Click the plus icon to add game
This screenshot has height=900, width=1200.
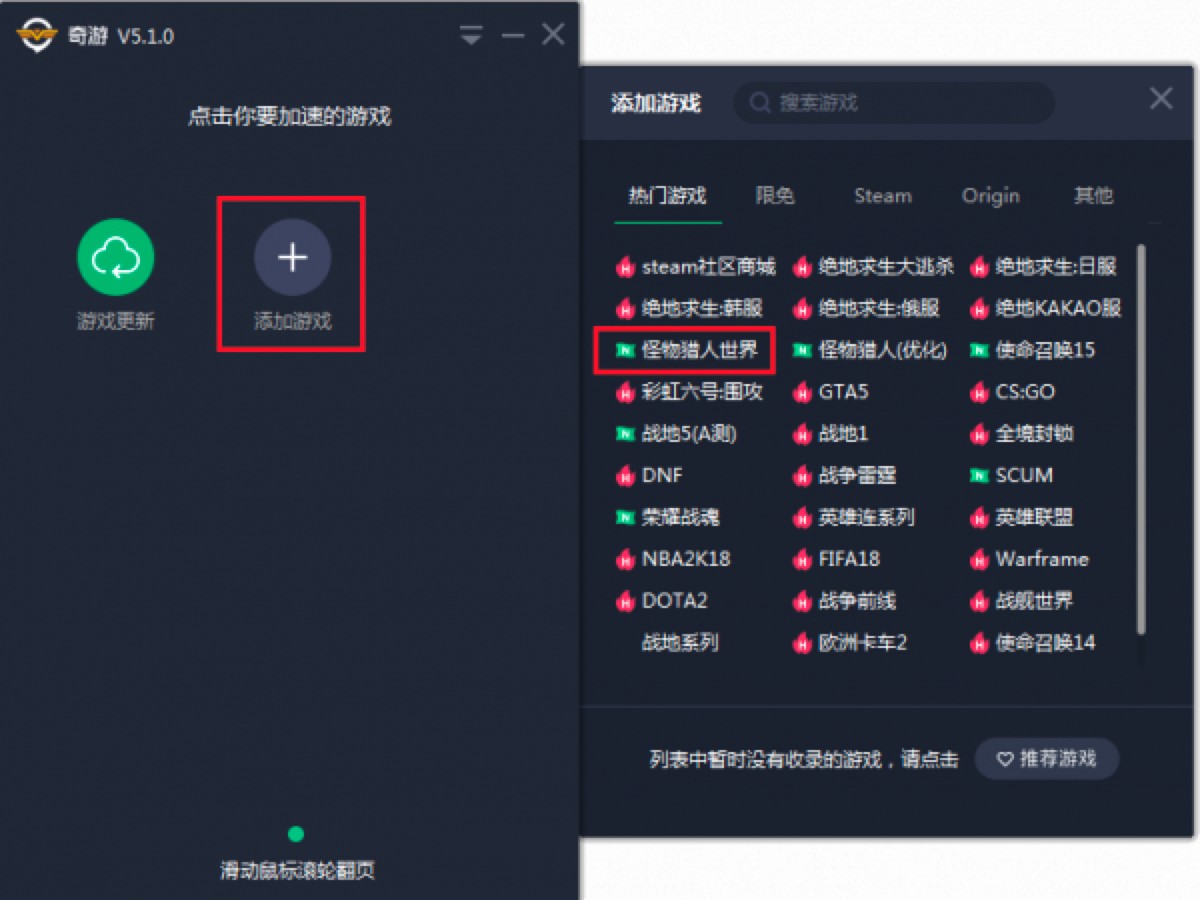[x=292, y=258]
